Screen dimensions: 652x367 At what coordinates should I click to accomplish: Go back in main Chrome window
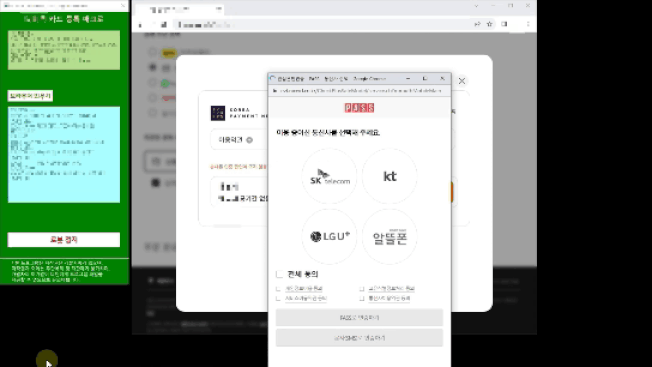tap(140, 25)
